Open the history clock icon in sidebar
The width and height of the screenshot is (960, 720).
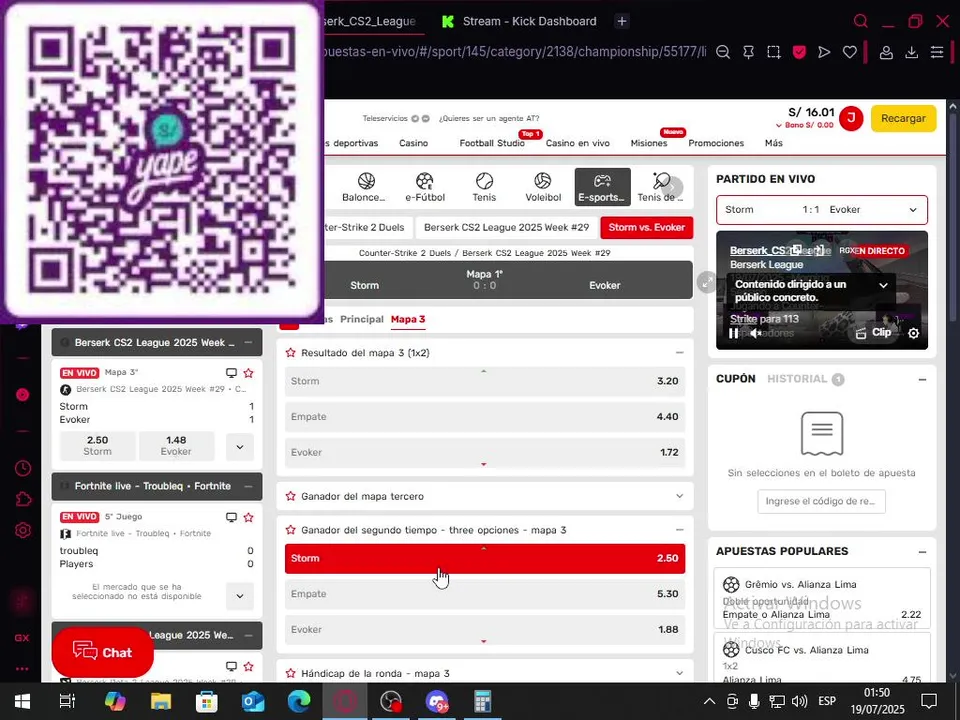pyautogui.click(x=23, y=468)
